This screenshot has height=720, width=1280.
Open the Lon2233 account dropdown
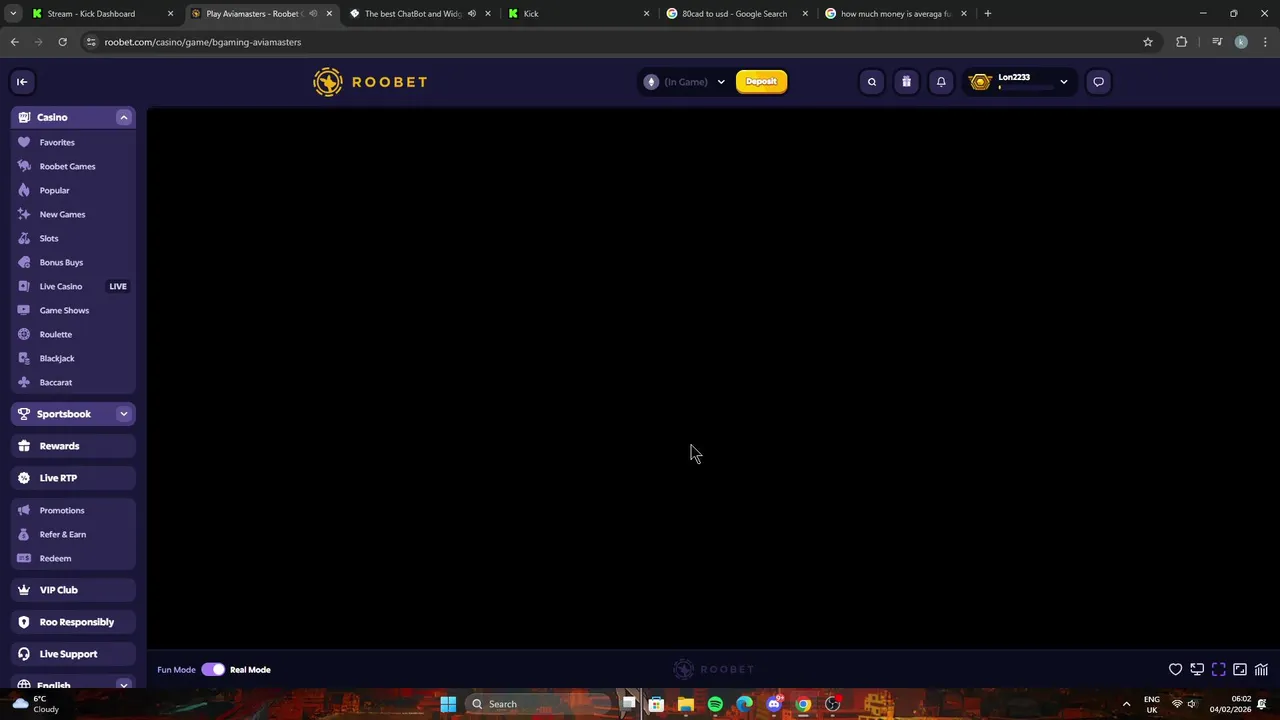click(1063, 82)
